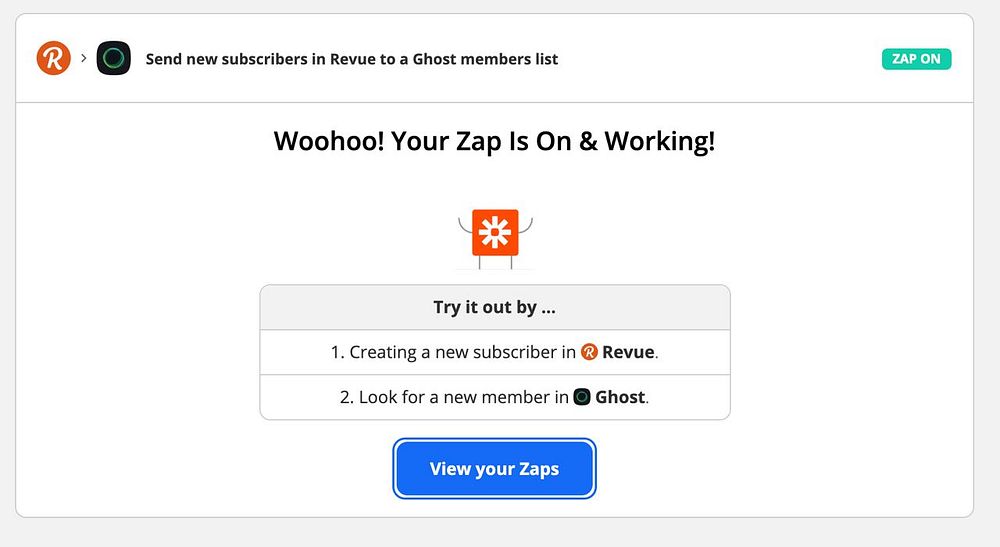Click the "Try it out by ..." header row
1000x547 pixels.
(494, 307)
